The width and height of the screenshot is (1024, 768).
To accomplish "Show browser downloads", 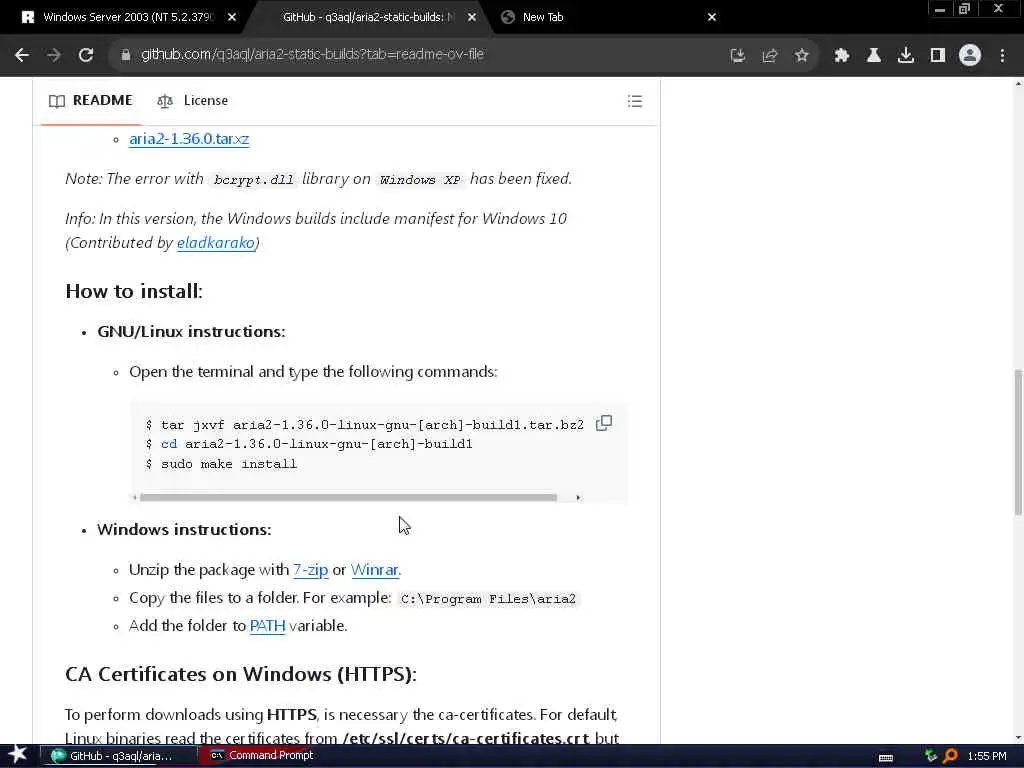I will [x=905, y=56].
